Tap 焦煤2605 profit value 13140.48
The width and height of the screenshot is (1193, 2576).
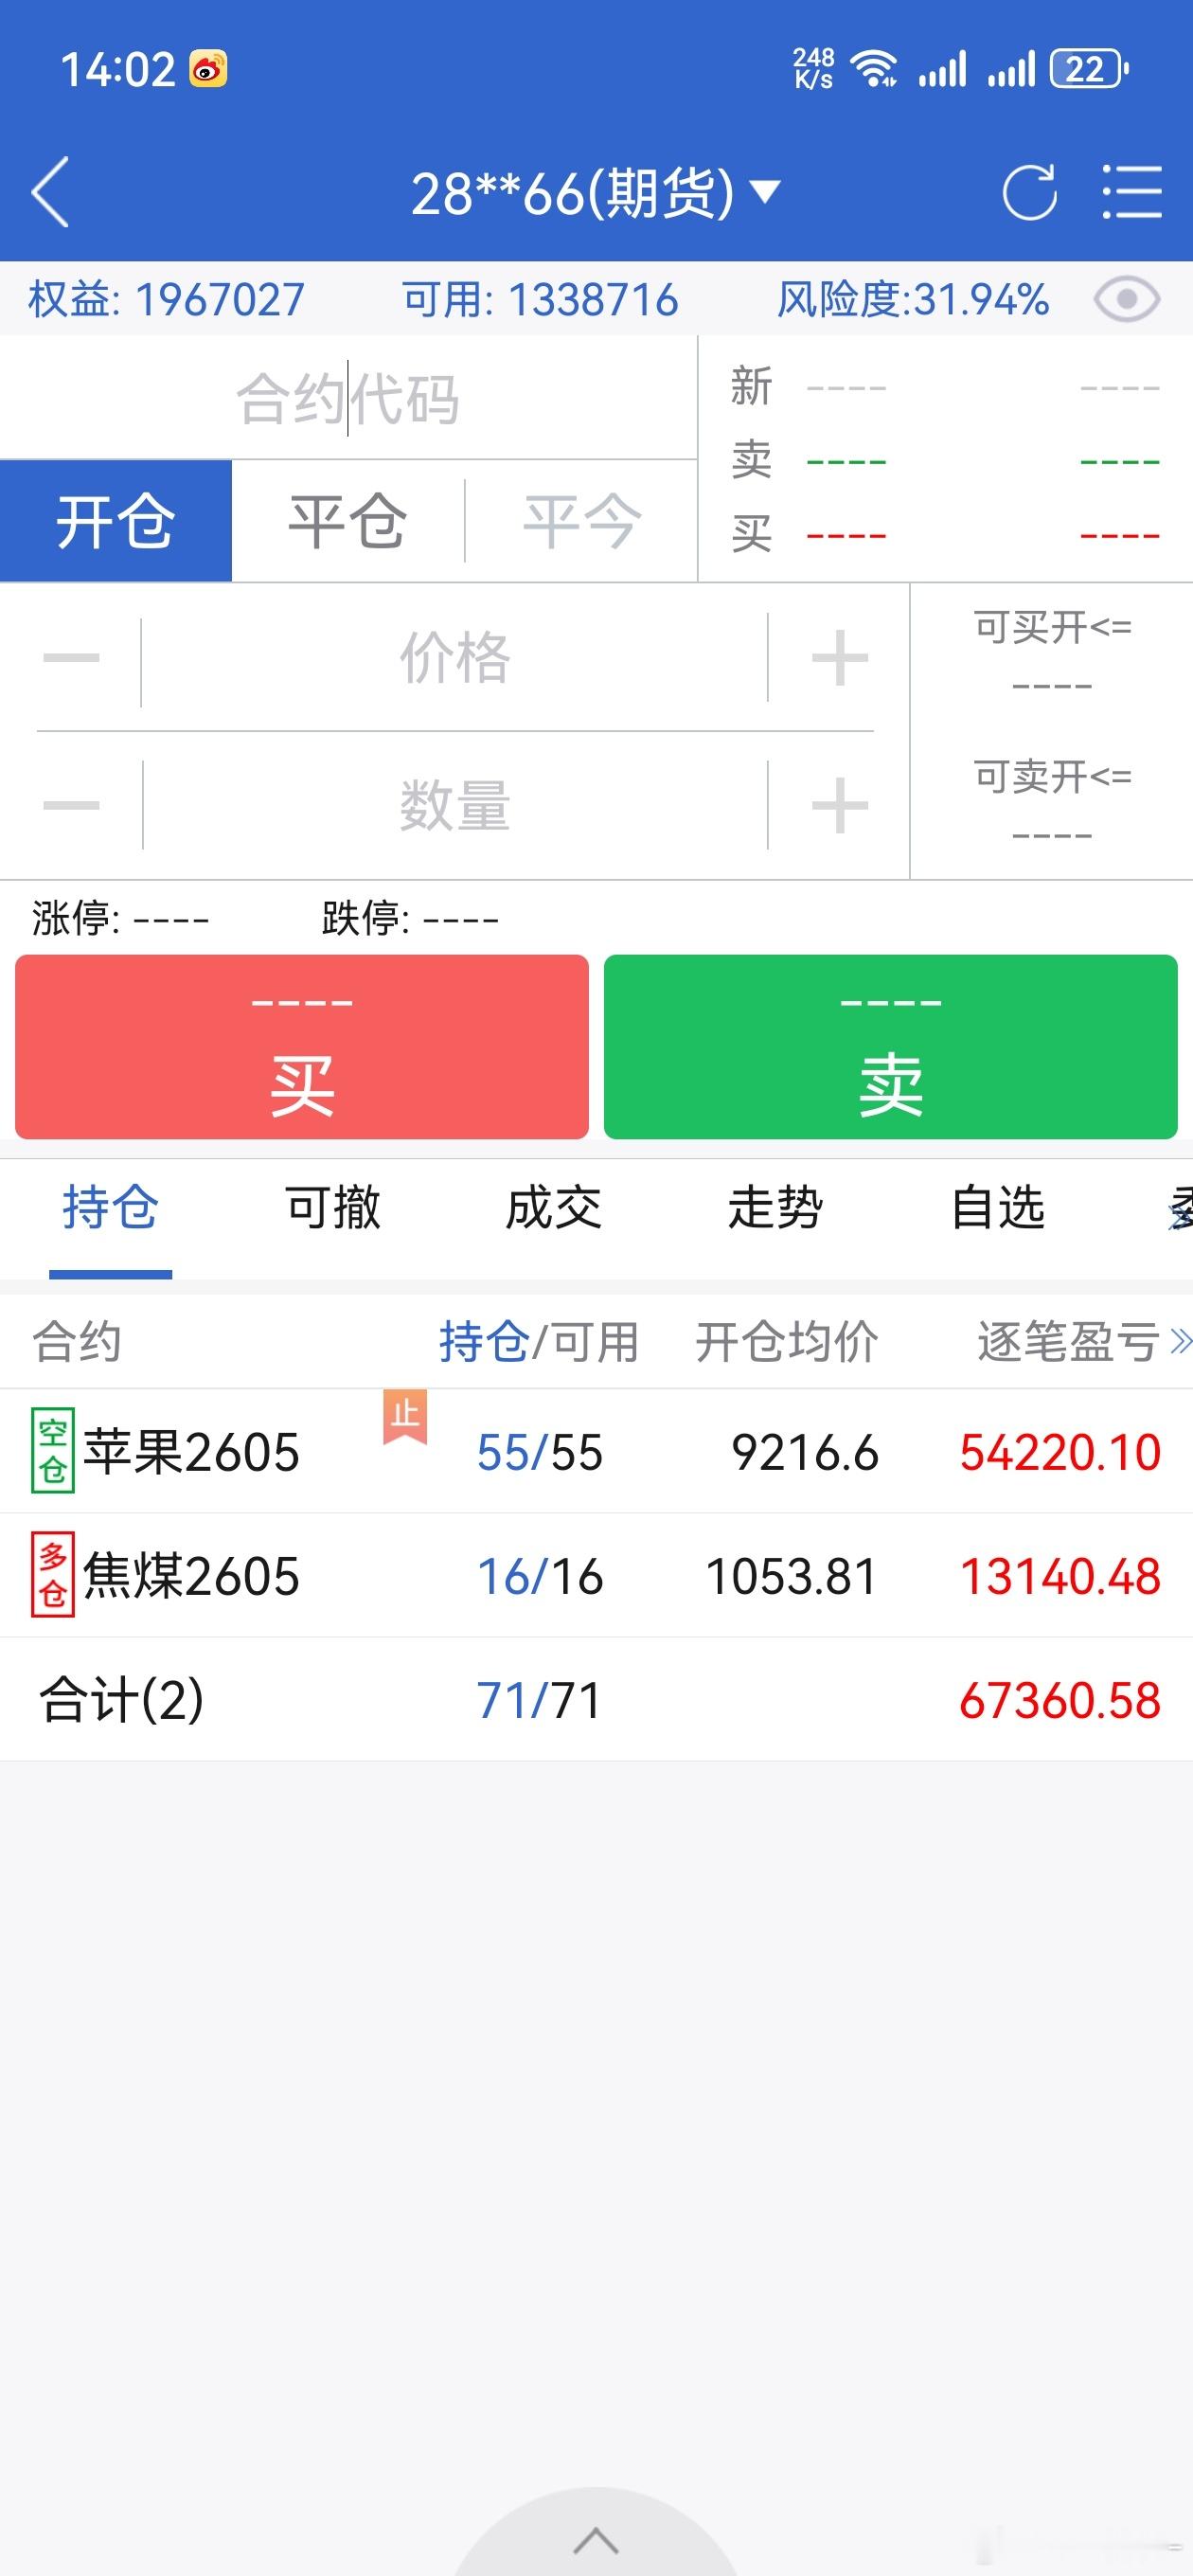click(1060, 1576)
